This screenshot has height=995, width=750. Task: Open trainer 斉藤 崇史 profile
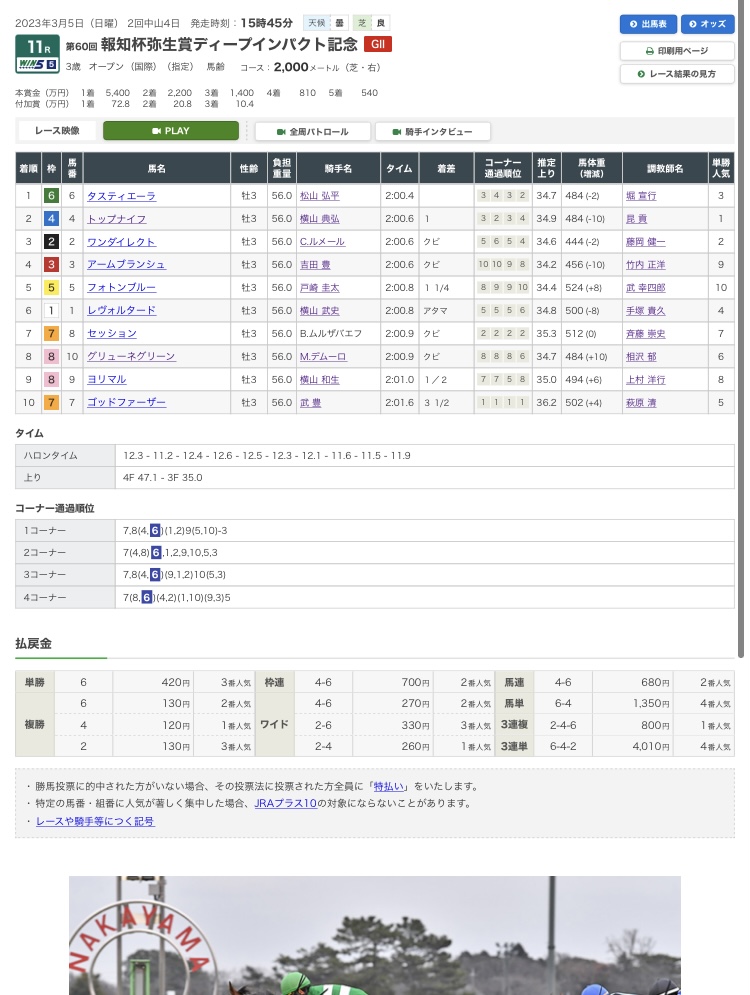click(x=645, y=333)
